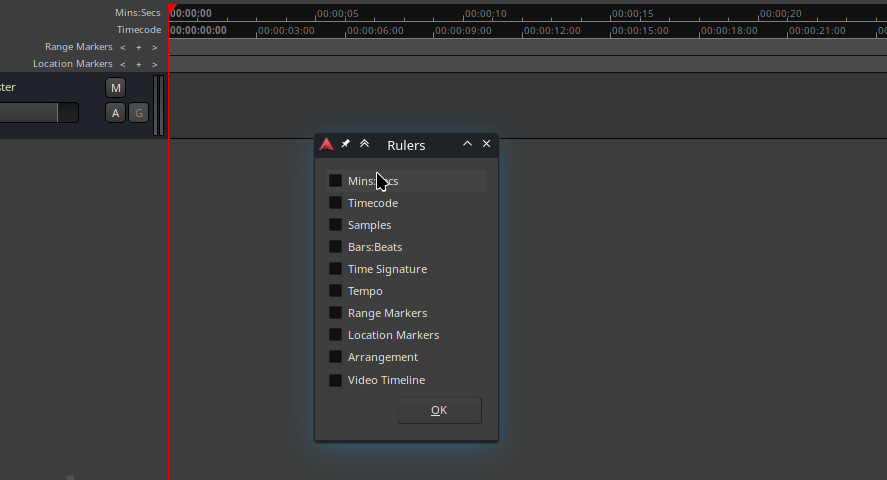Minimize the Rulers dialog with caret button

point(467,144)
